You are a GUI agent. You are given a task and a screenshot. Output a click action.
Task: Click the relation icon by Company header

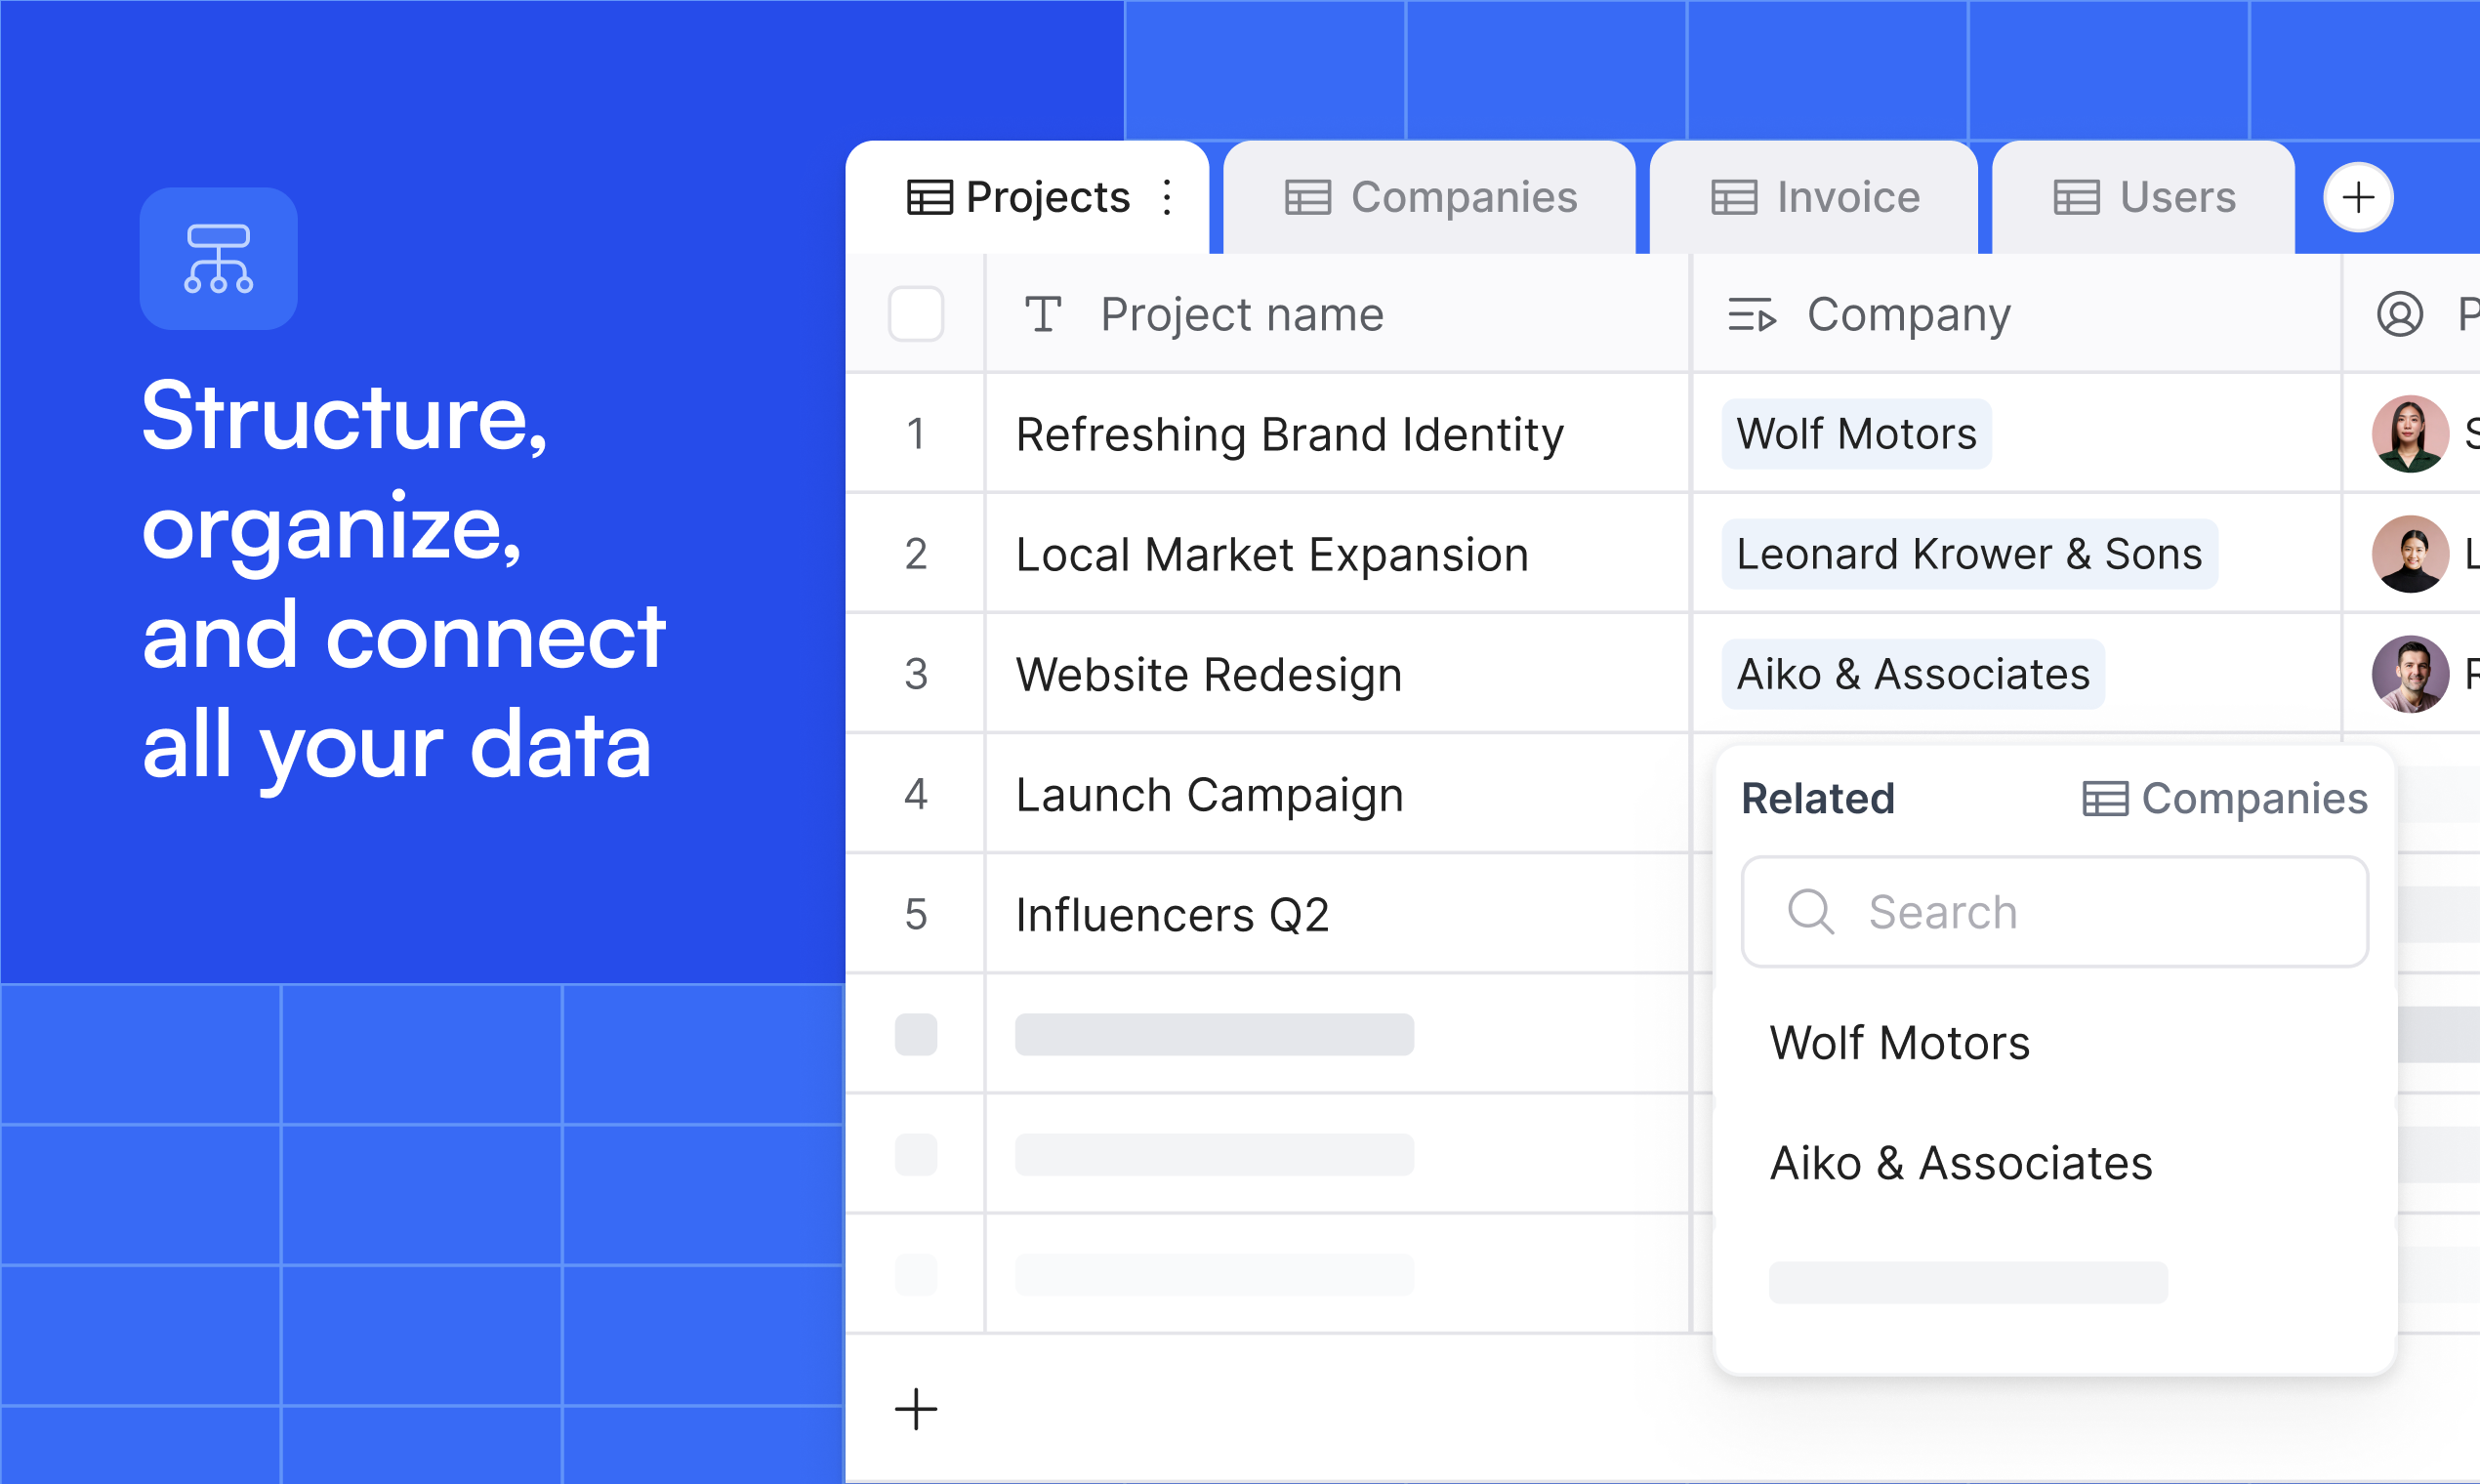pyautogui.click(x=1751, y=315)
